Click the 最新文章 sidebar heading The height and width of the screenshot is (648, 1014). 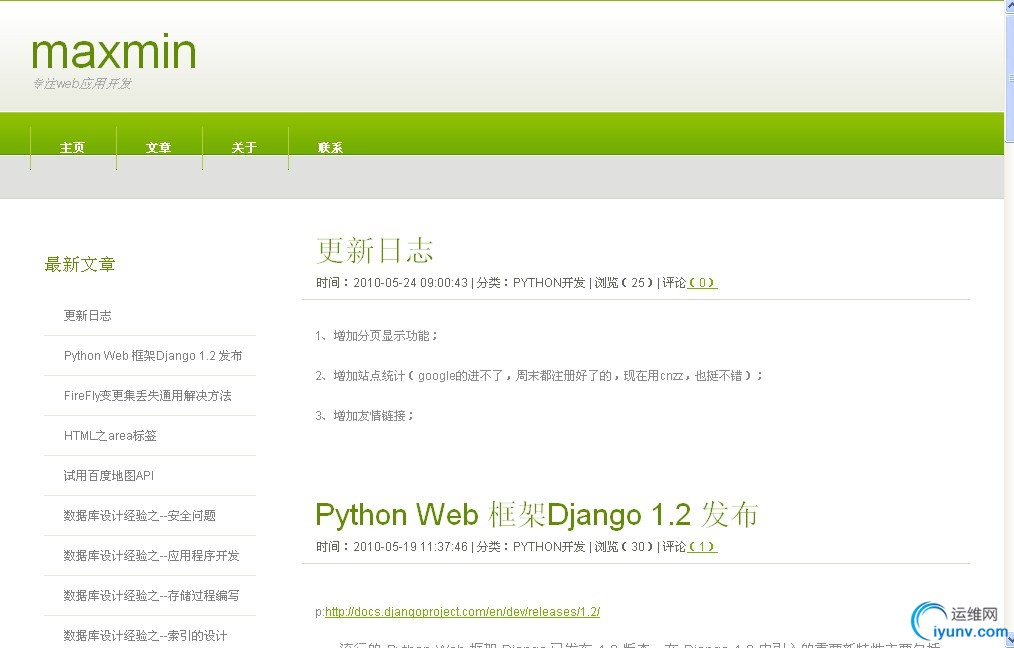click(x=80, y=265)
